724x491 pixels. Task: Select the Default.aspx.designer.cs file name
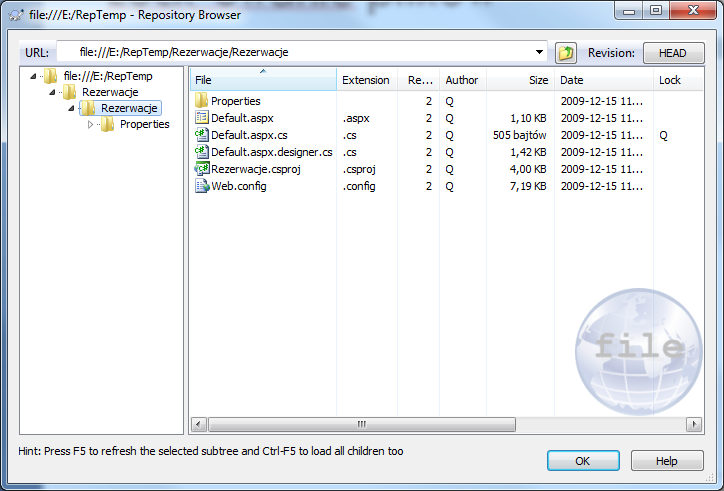coord(272,152)
